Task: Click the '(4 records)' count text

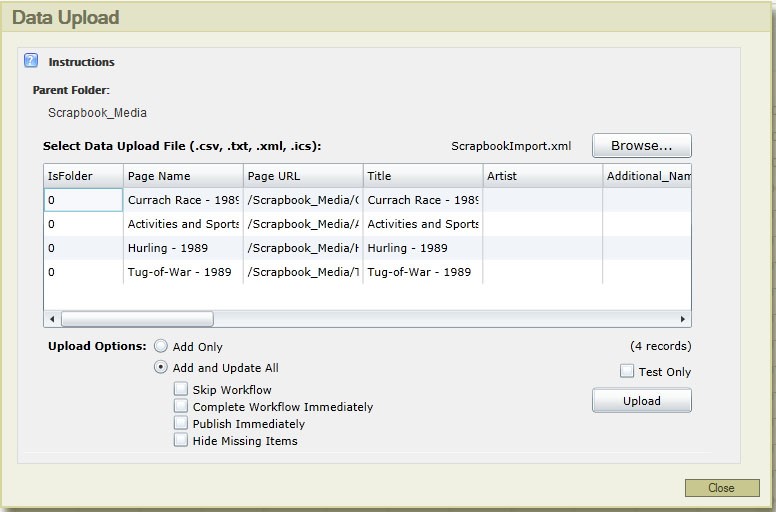Action: click(x=660, y=346)
